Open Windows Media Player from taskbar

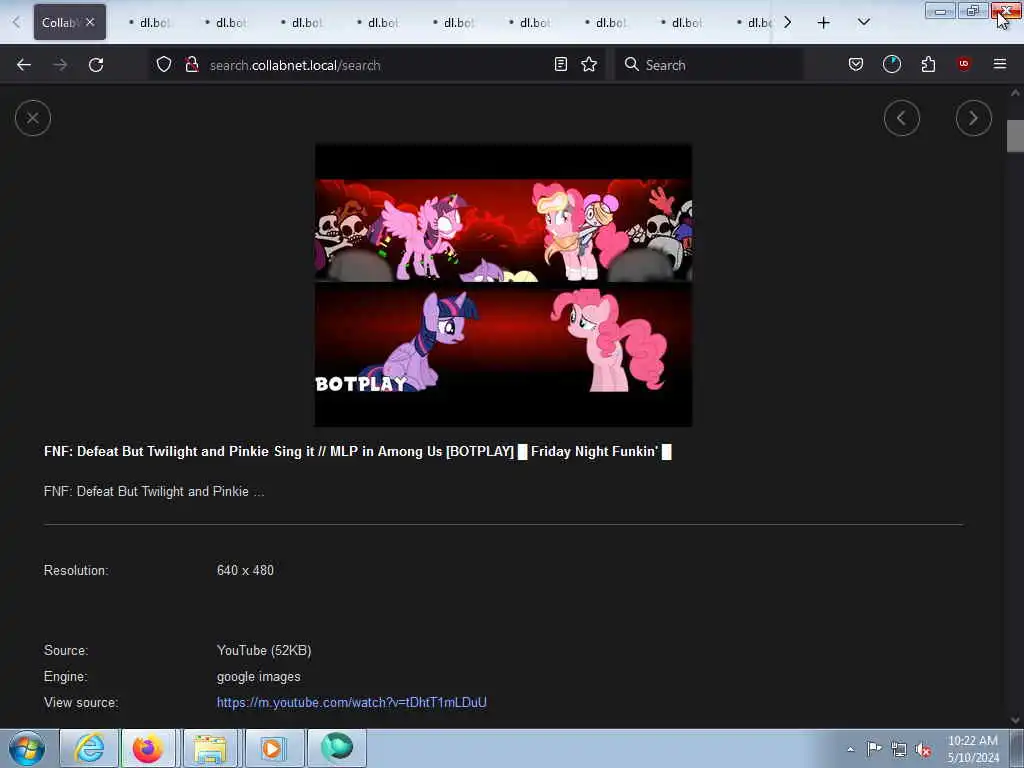[272, 748]
